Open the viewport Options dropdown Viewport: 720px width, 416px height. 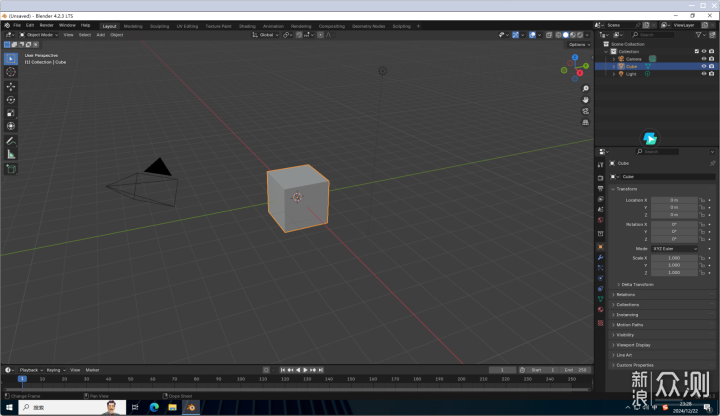point(579,45)
